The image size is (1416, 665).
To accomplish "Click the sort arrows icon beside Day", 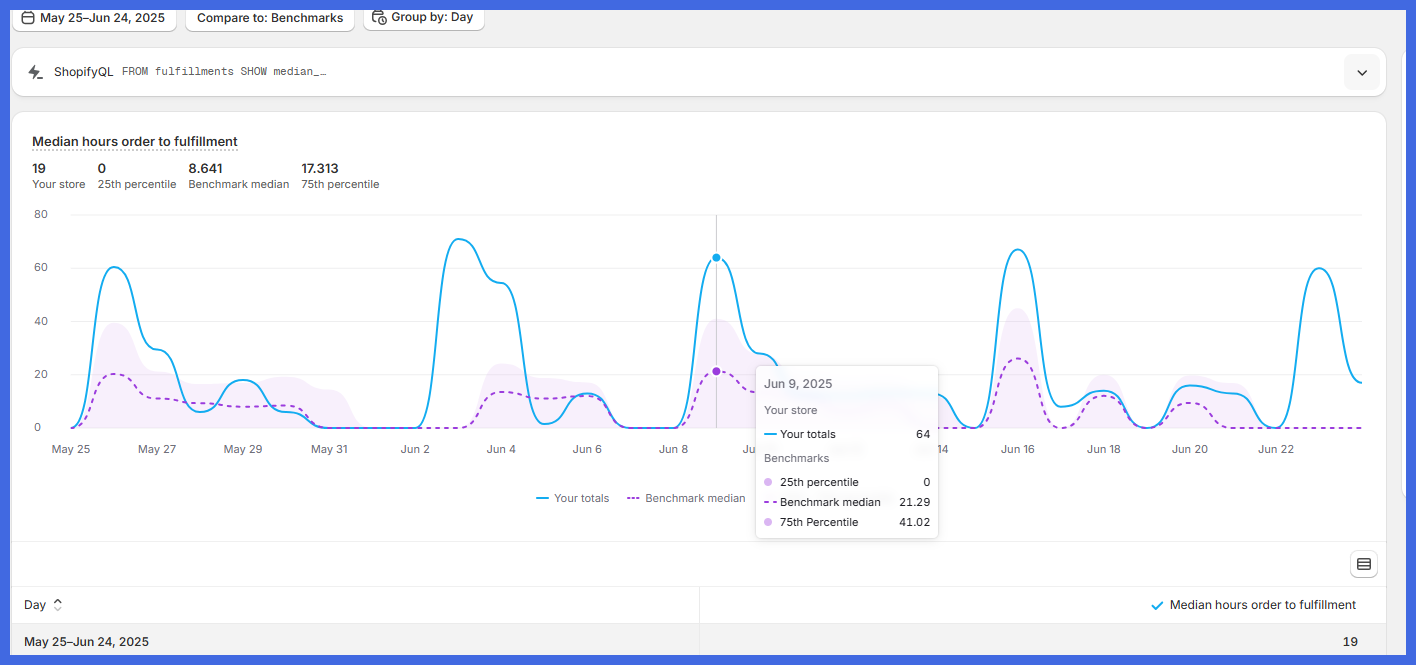I will [x=58, y=605].
